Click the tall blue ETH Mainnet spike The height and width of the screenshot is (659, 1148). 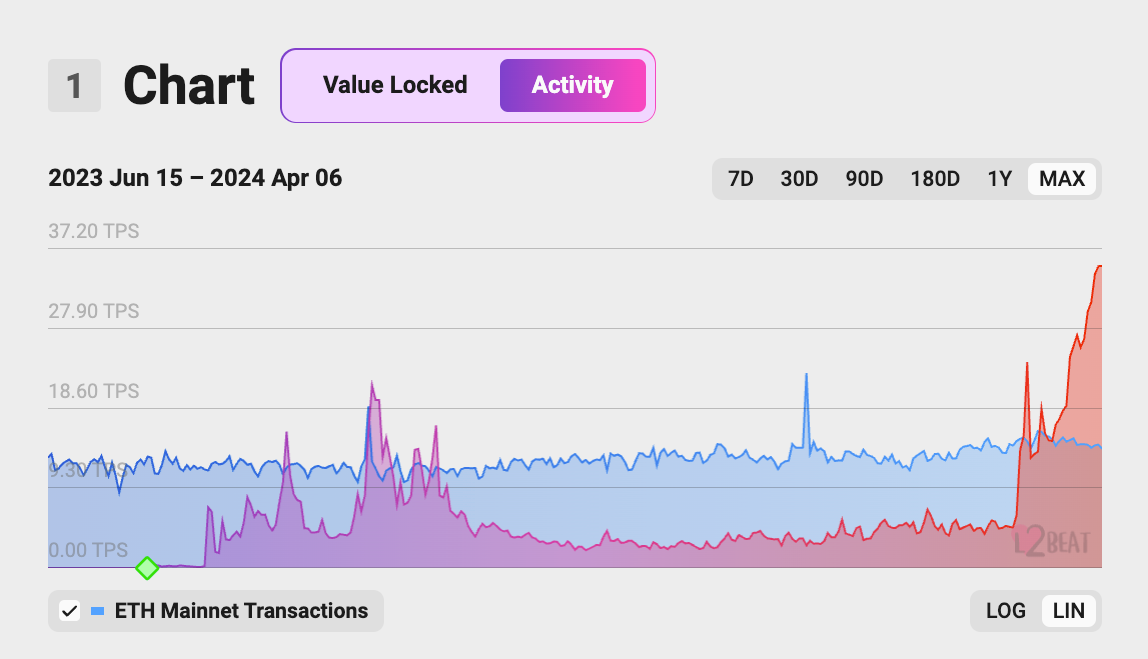[x=806, y=376]
